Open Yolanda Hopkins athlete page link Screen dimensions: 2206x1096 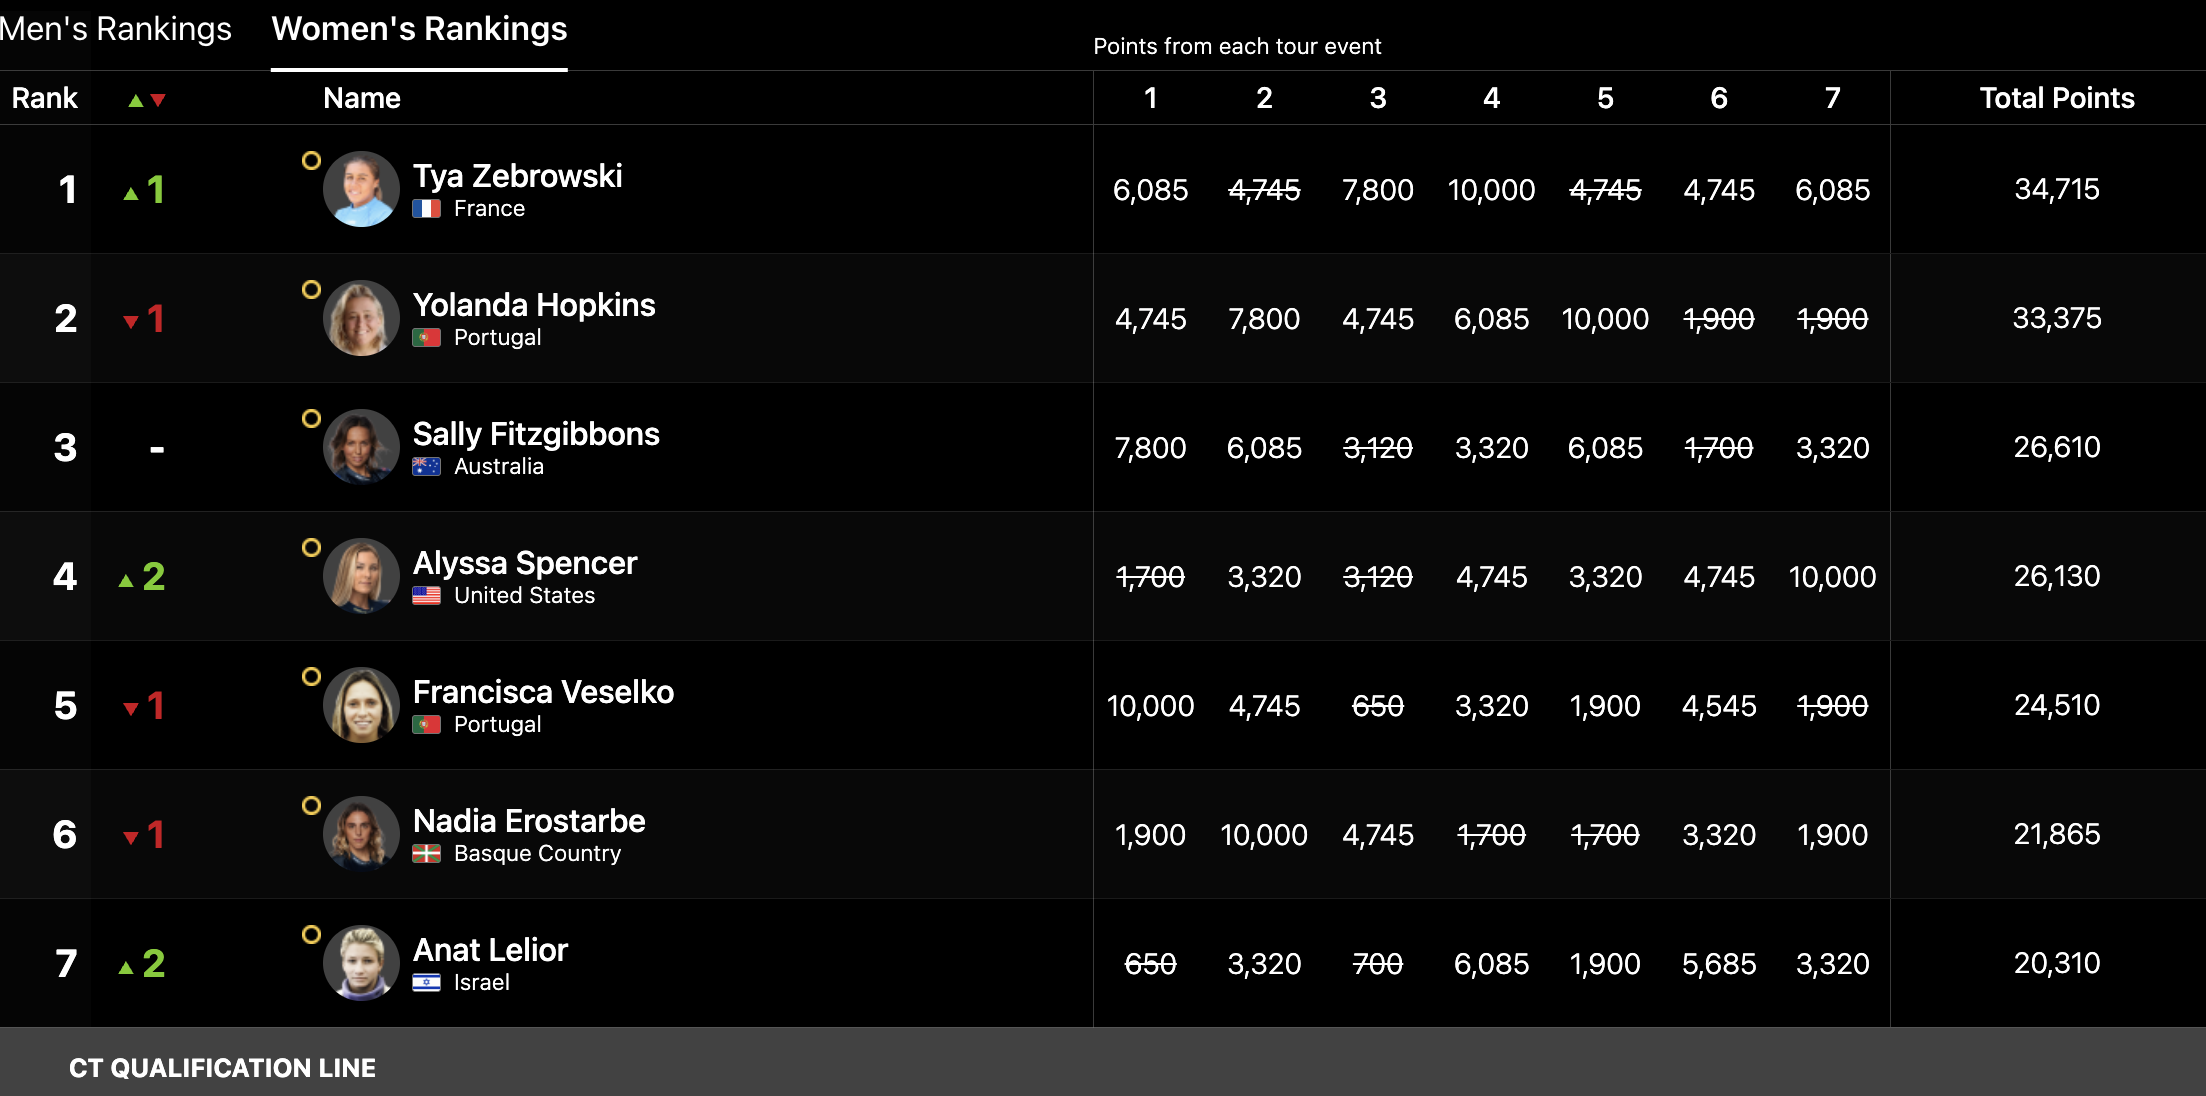point(534,305)
